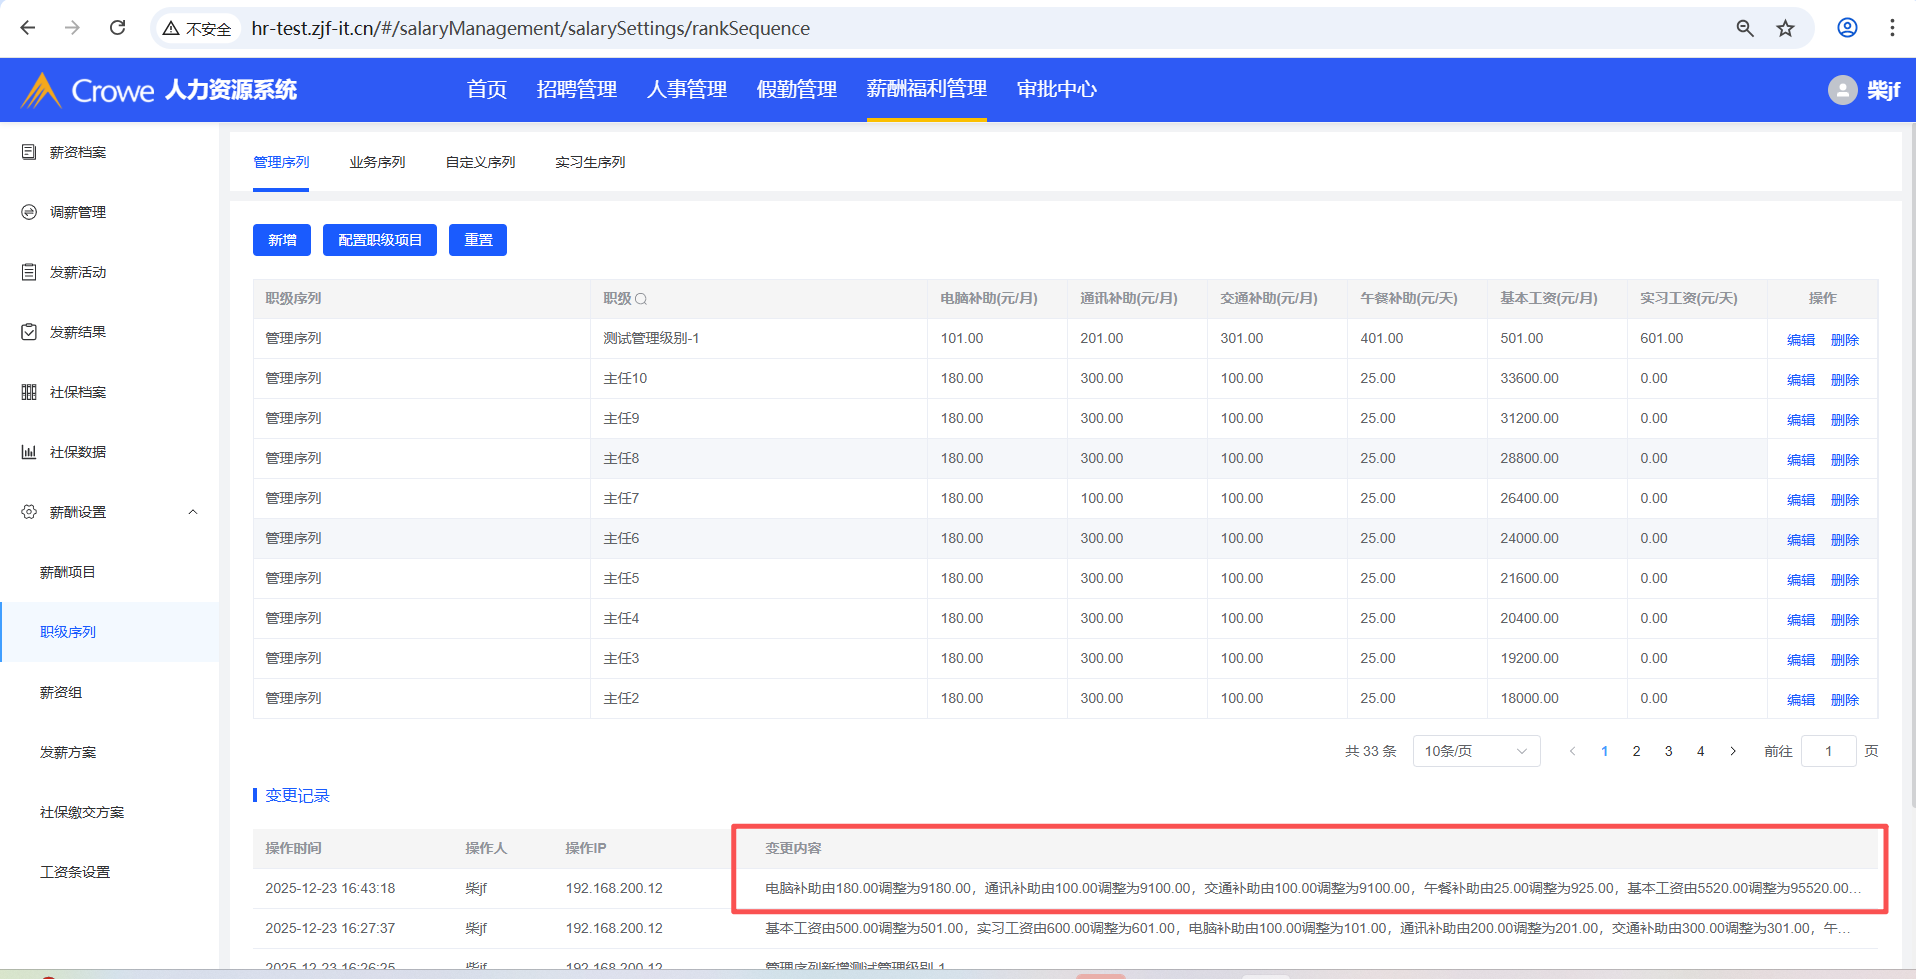Click the 调薪管理 sidebar icon
Viewport: 1916px width, 979px height.
pos(29,212)
